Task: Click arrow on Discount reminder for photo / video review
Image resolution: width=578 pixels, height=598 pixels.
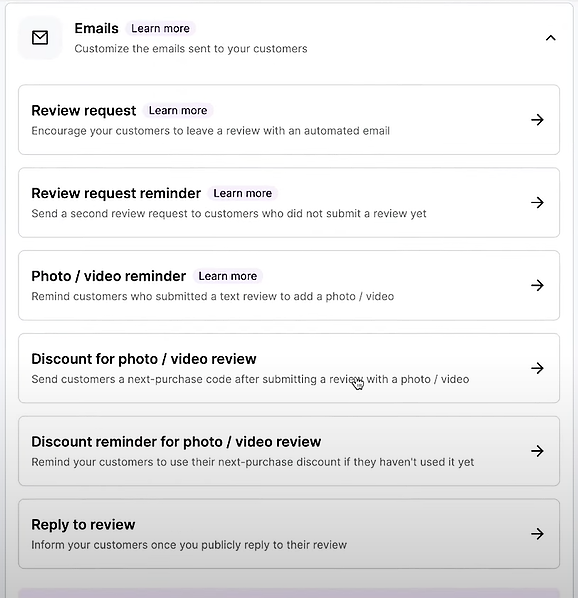Action: (537, 451)
